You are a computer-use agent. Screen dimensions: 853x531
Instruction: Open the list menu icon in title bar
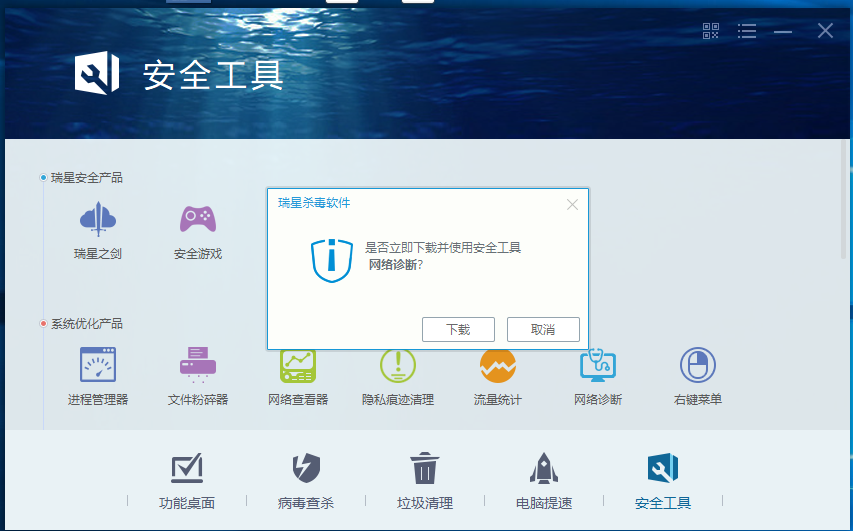[747, 31]
